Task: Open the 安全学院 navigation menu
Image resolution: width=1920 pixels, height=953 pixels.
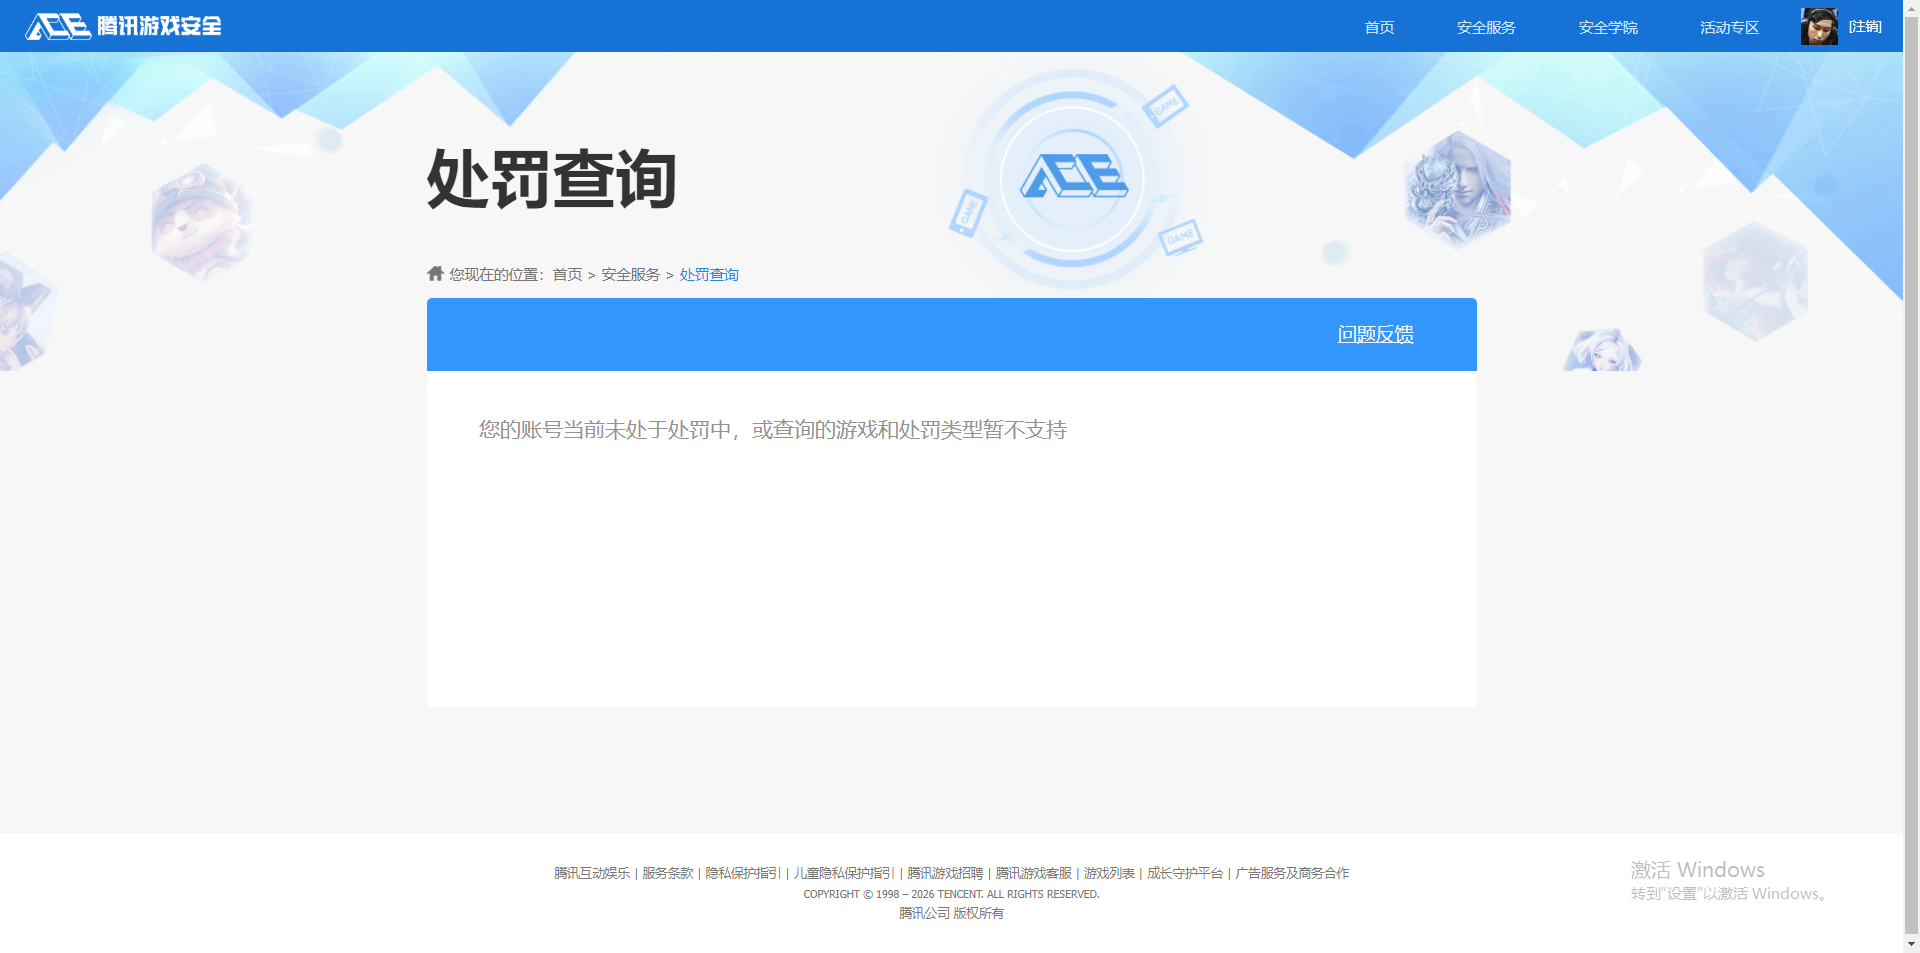Action: click(x=1607, y=27)
